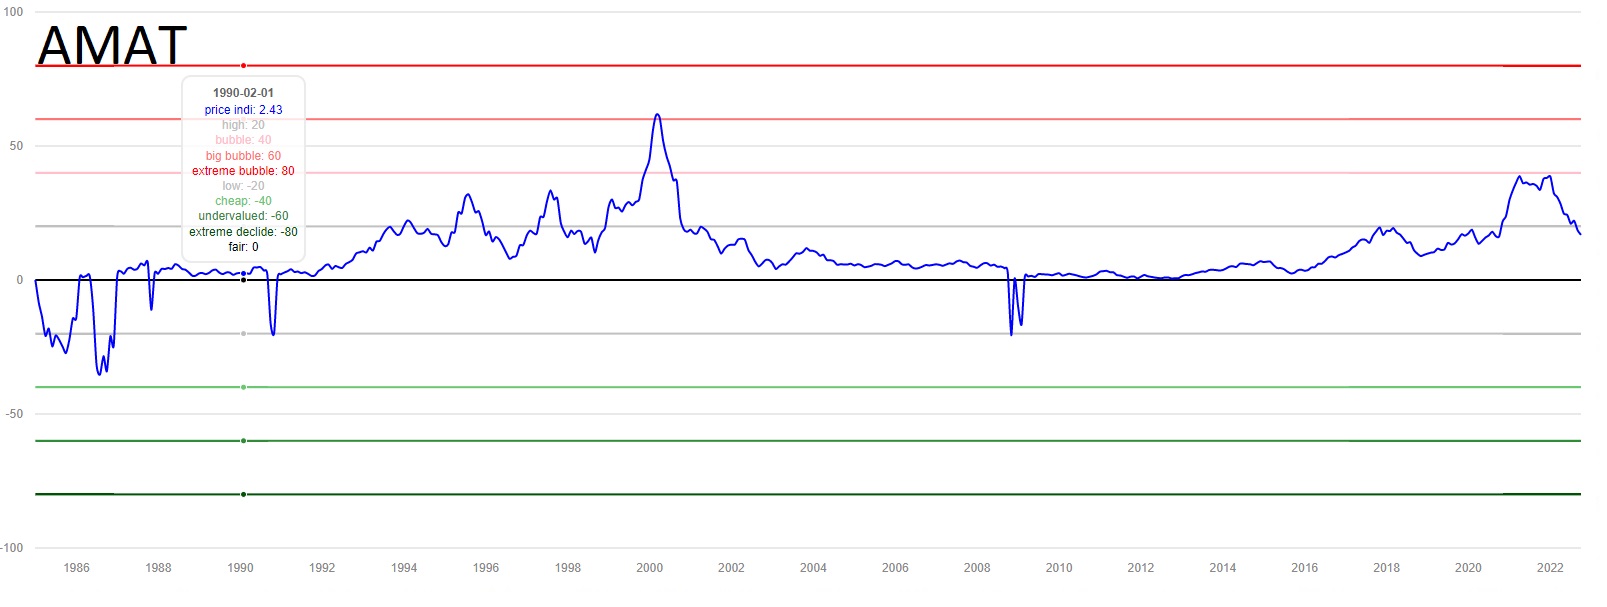
Task: Click the 2012 x-axis label
Action: [1141, 568]
